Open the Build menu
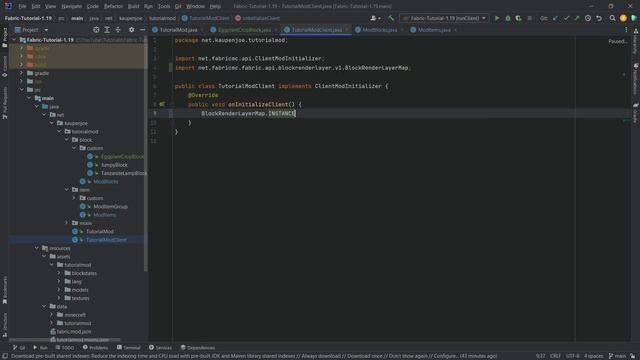 coord(133,6)
